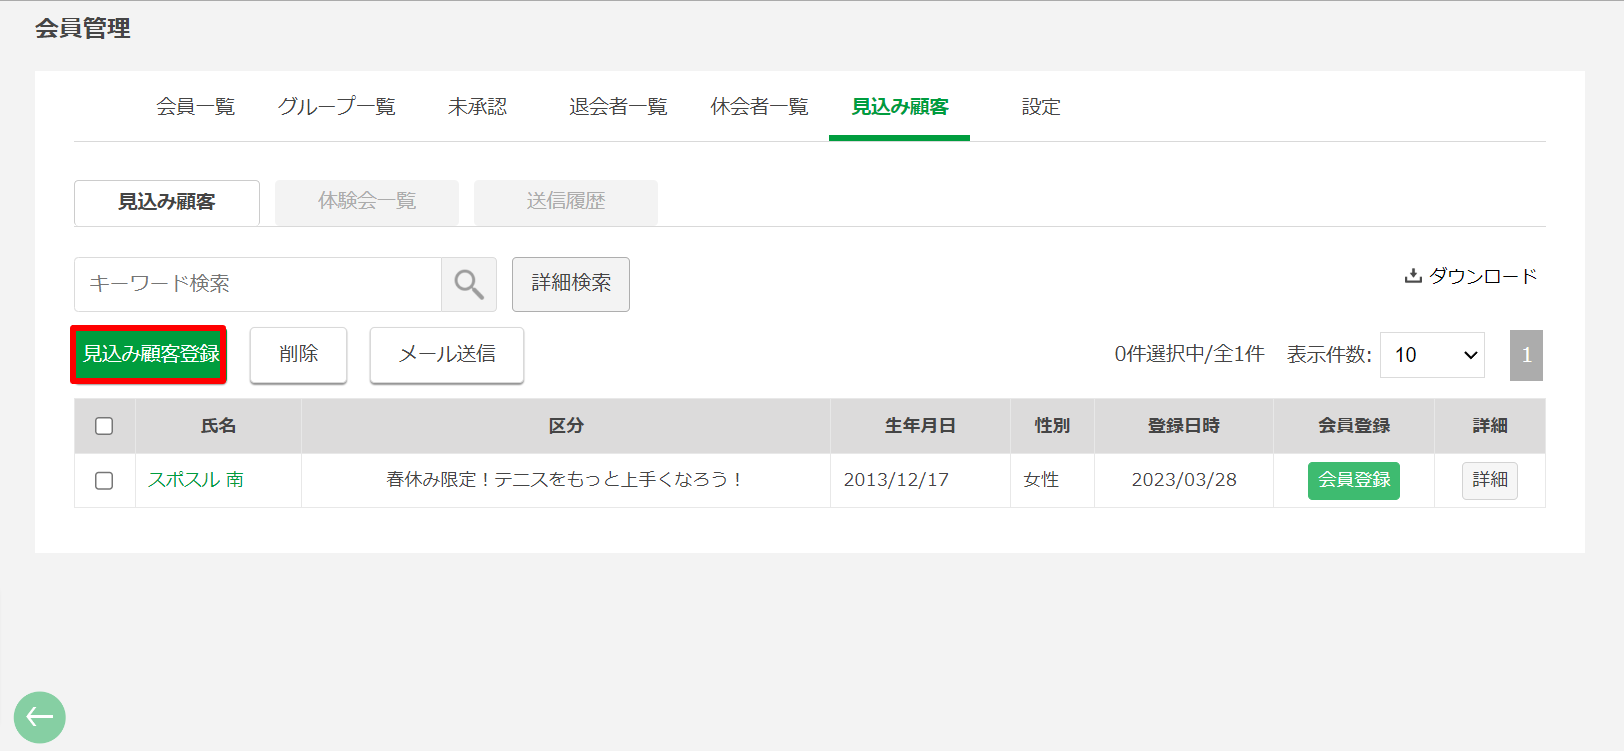Open the 送信履歴 sub-tab
Screen dimensions: 1624x751
(566, 202)
